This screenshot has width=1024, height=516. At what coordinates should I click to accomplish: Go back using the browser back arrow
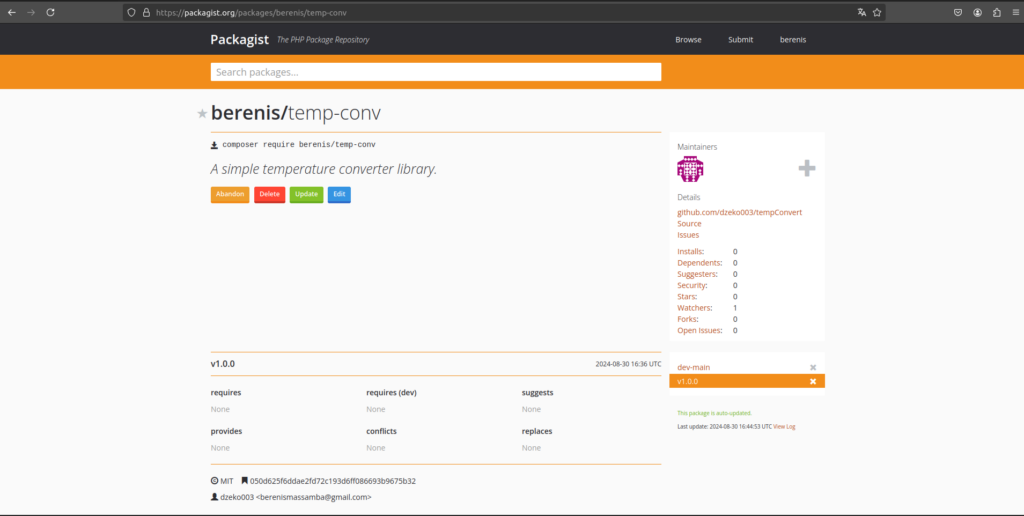point(11,12)
